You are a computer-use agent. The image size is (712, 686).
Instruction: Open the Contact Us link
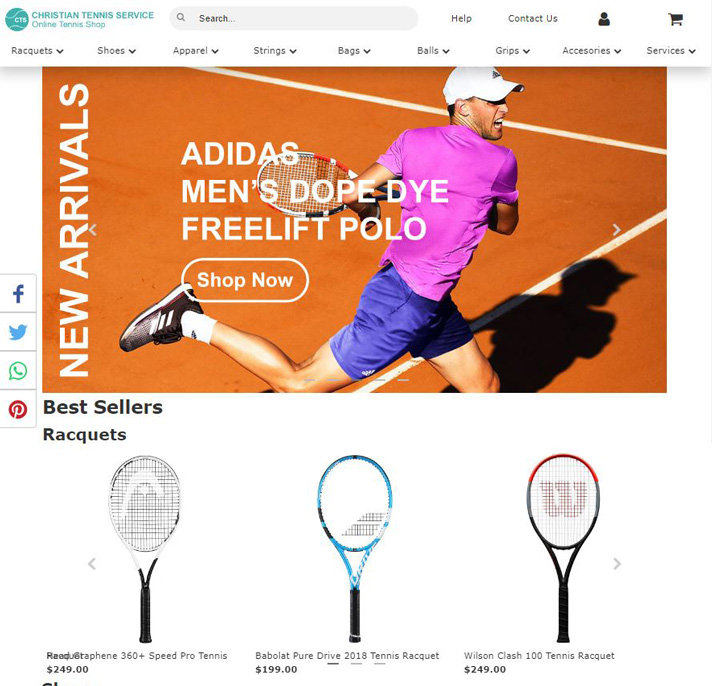pos(533,19)
